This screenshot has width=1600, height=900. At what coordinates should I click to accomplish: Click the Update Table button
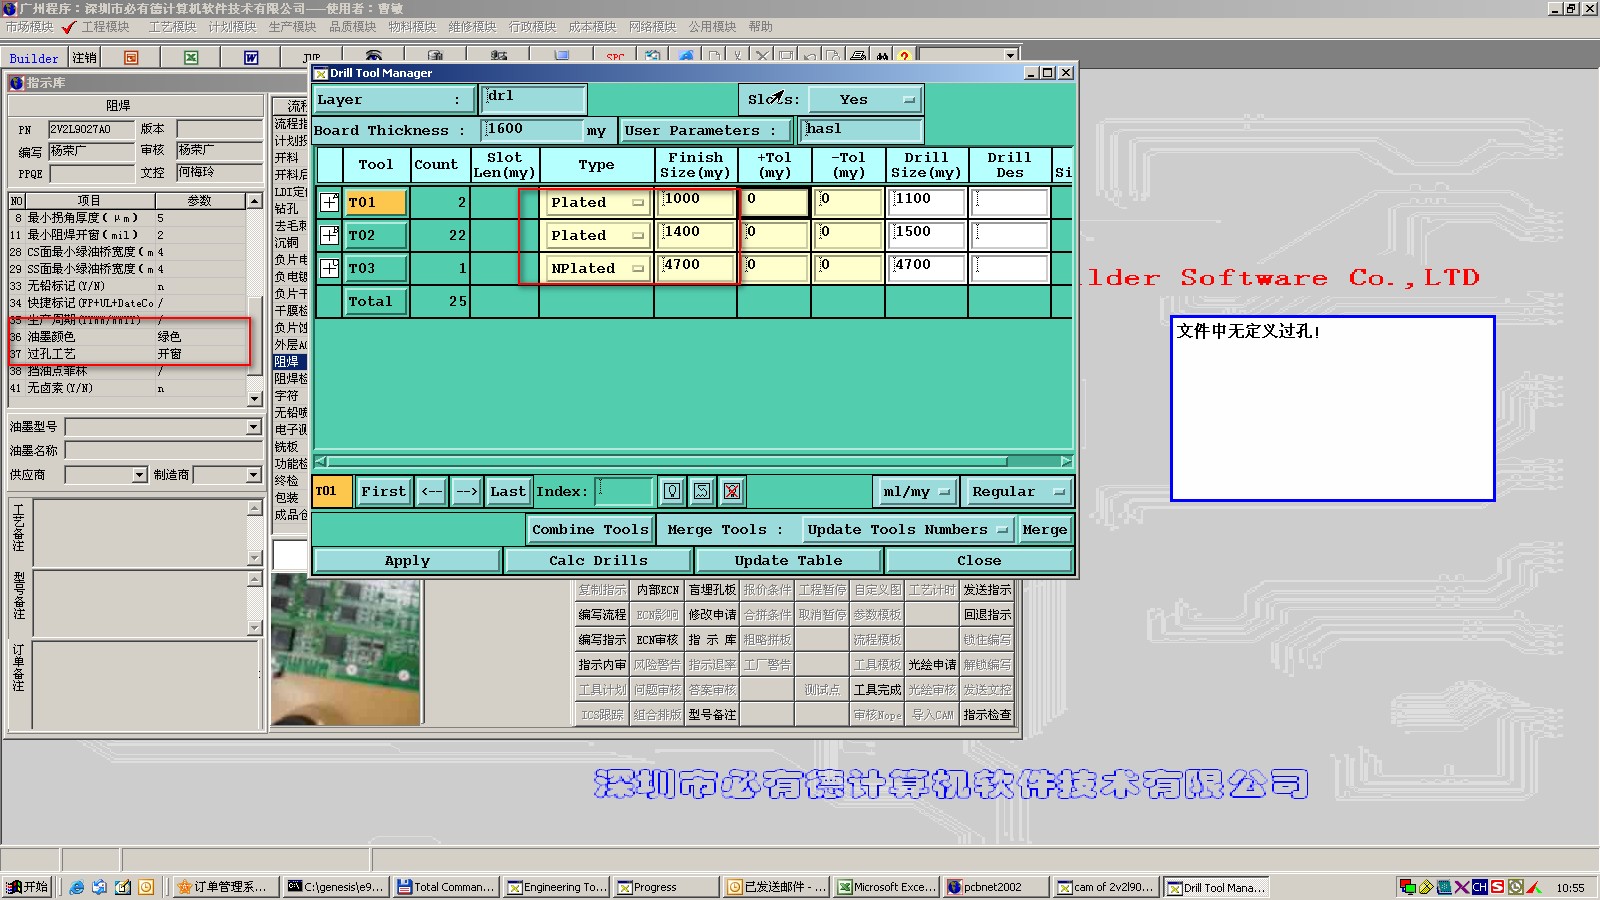[x=788, y=561]
